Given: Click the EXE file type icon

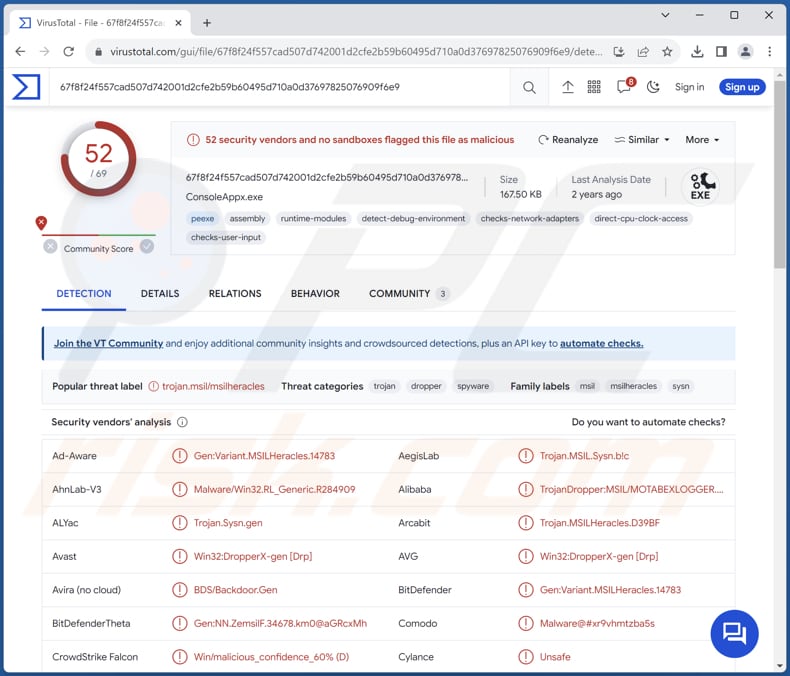Looking at the screenshot, I should [700, 186].
